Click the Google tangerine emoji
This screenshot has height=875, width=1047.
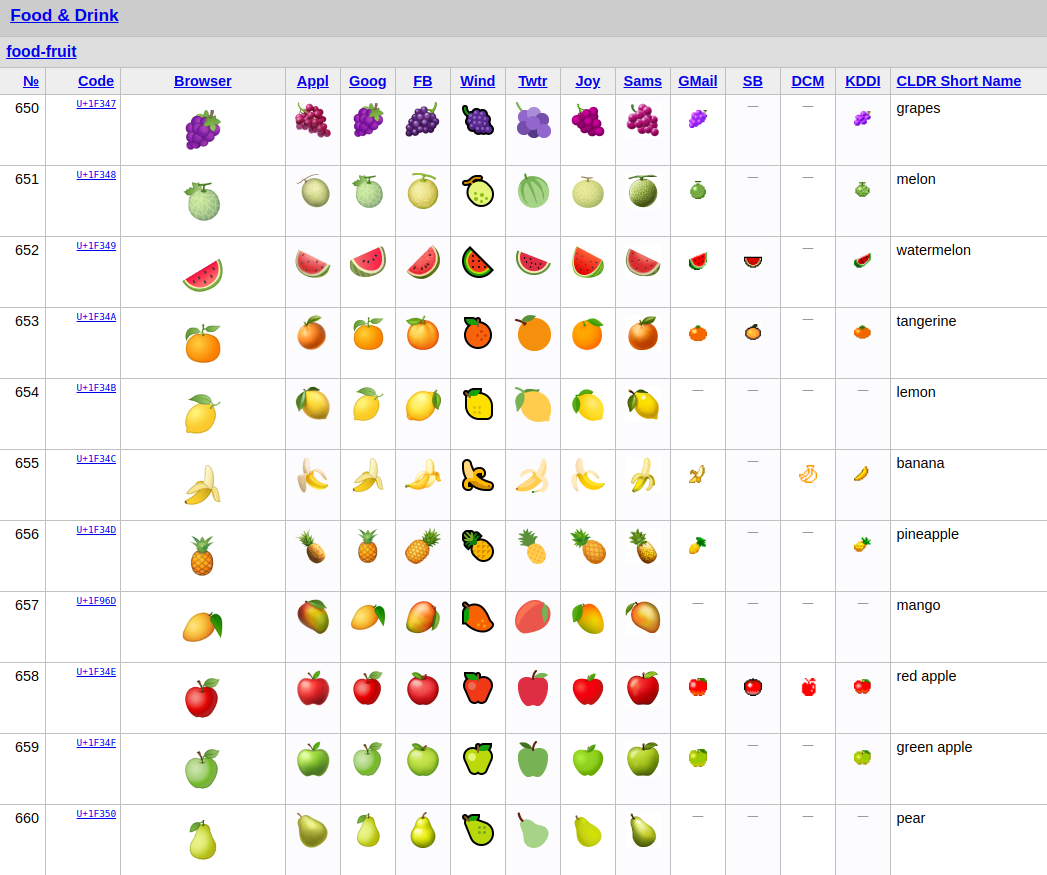pyautogui.click(x=367, y=333)
